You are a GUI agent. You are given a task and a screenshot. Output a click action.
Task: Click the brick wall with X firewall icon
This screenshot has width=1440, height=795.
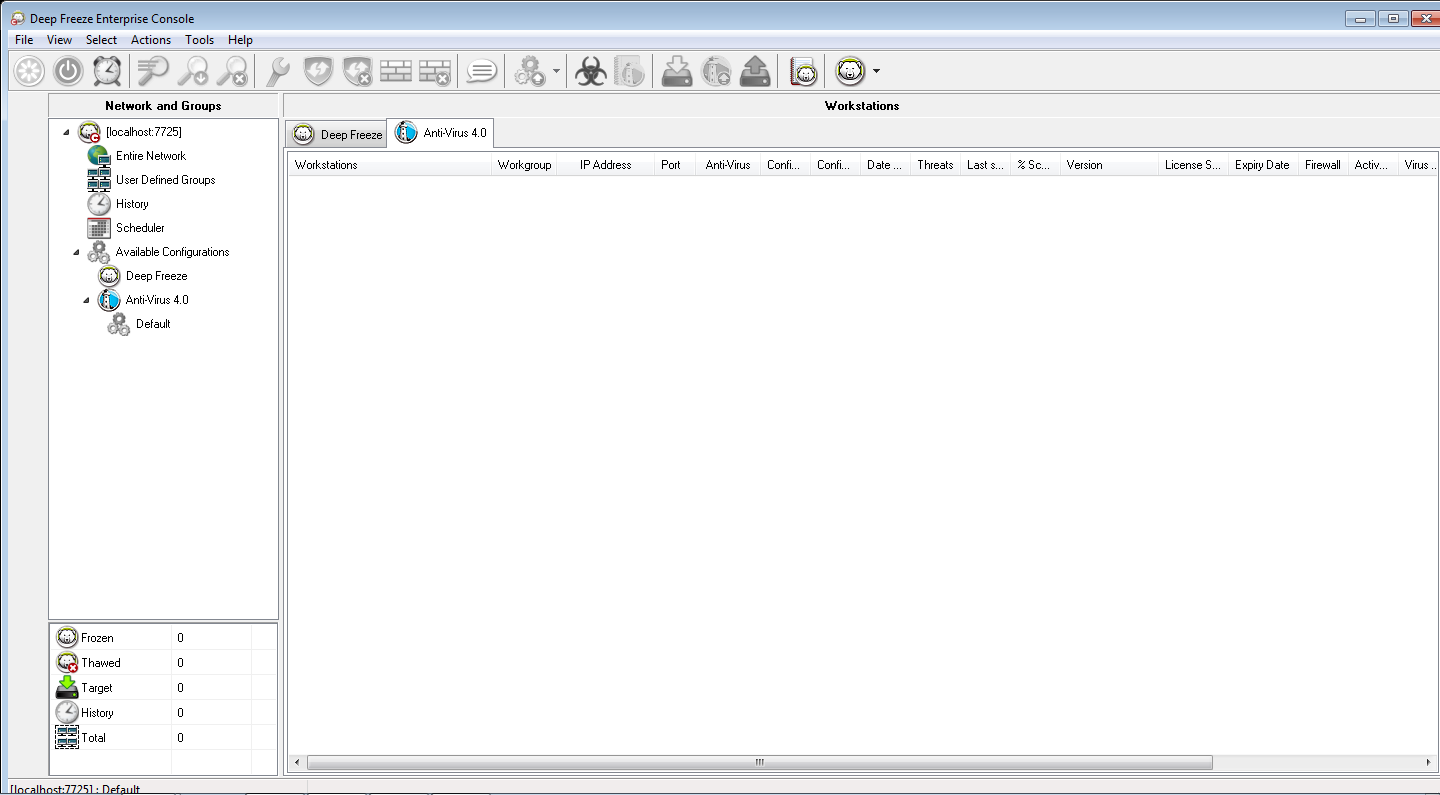click(x=435, y=71)
